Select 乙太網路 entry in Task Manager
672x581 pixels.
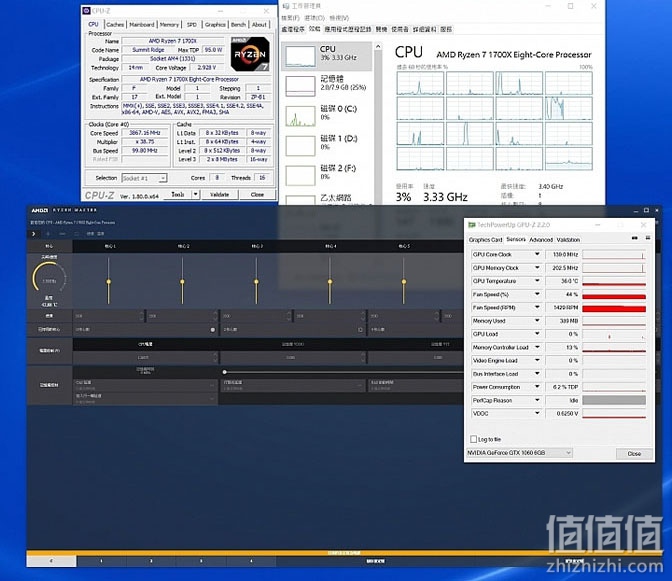327,198
